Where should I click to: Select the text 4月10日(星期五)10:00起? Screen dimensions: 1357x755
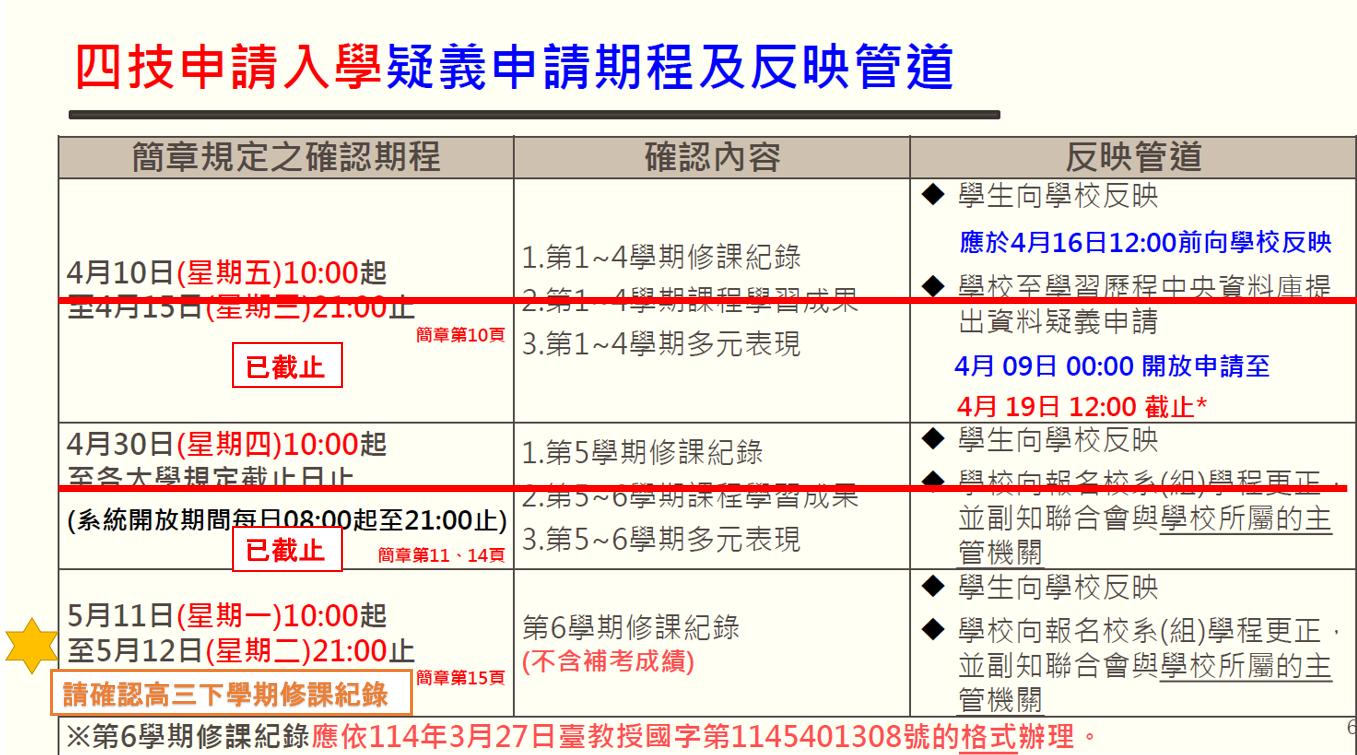(227, 272)
